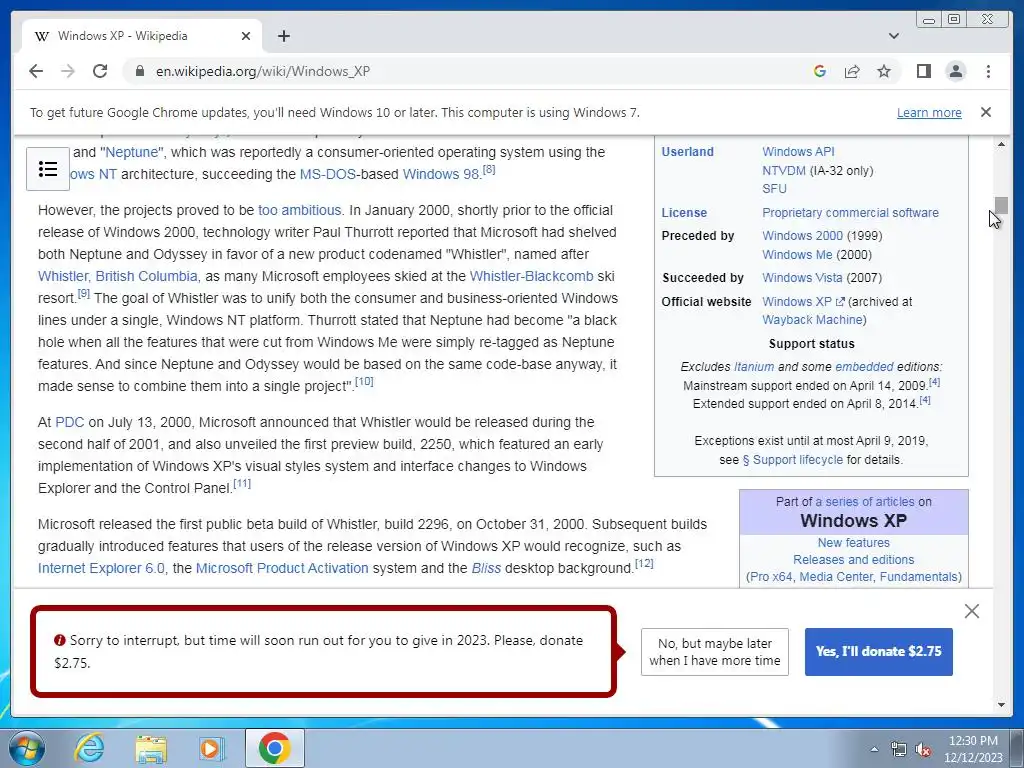
Task: Launch Internet Explorer from taskbar
Action: point(89,748)
